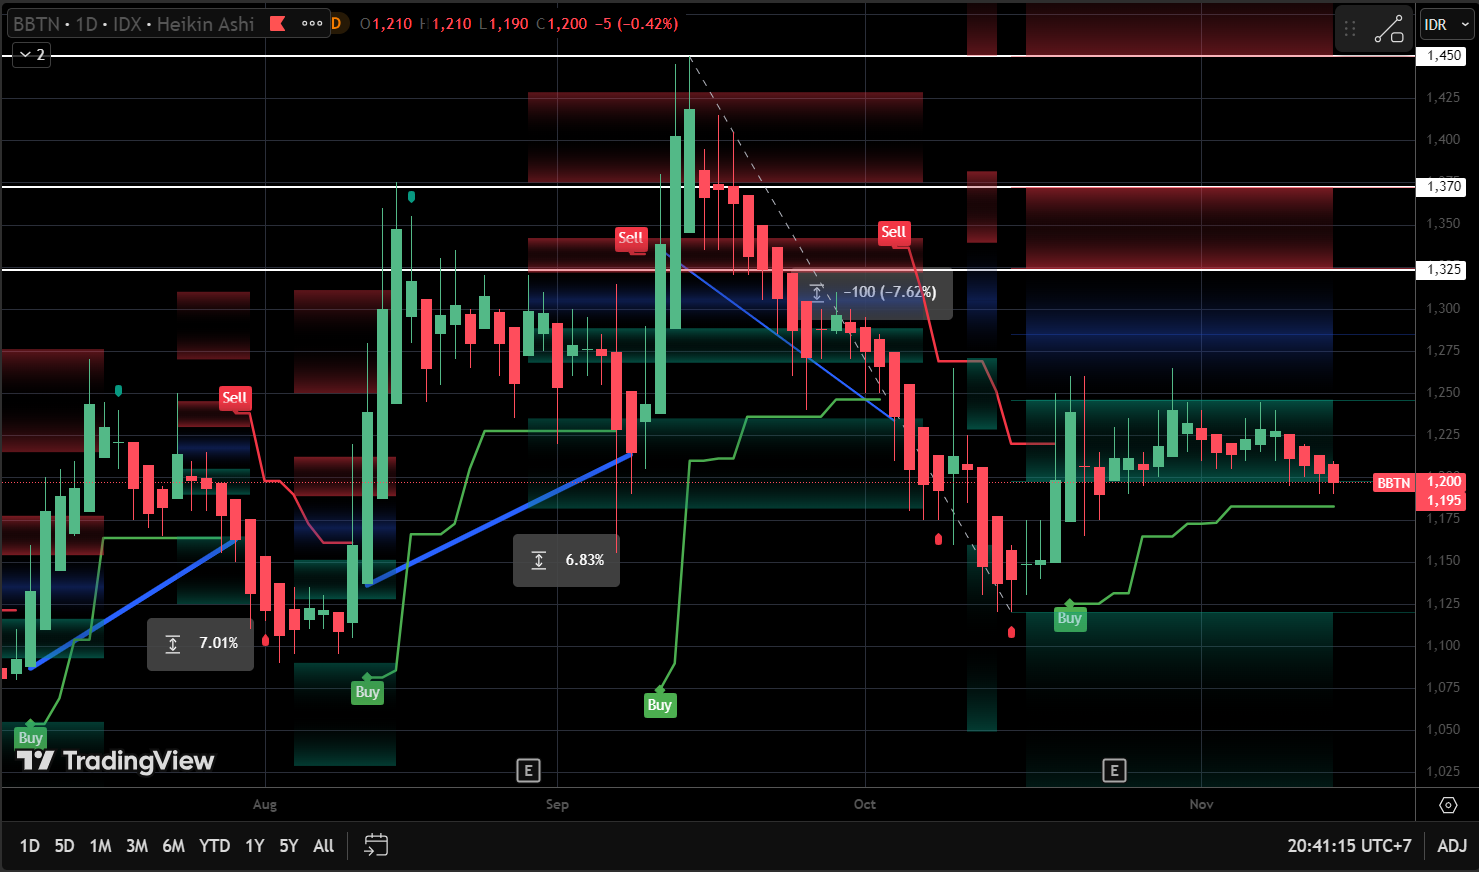Click the earnings E marker in late October

1114,770
